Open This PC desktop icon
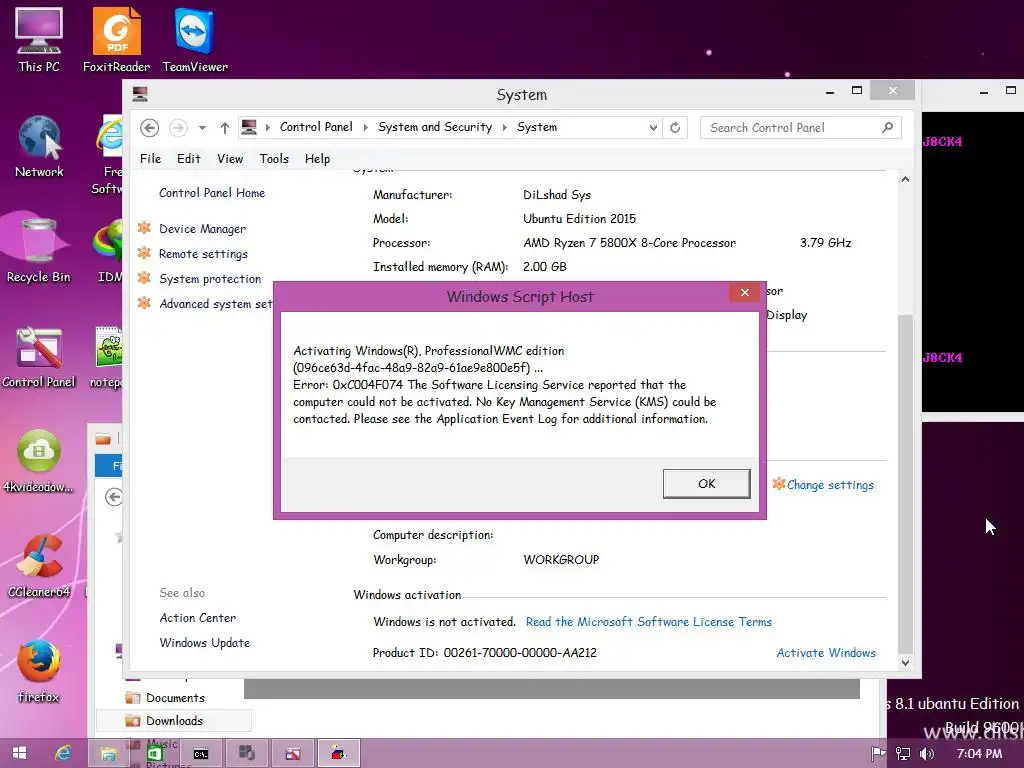 (x=39, y=40)
